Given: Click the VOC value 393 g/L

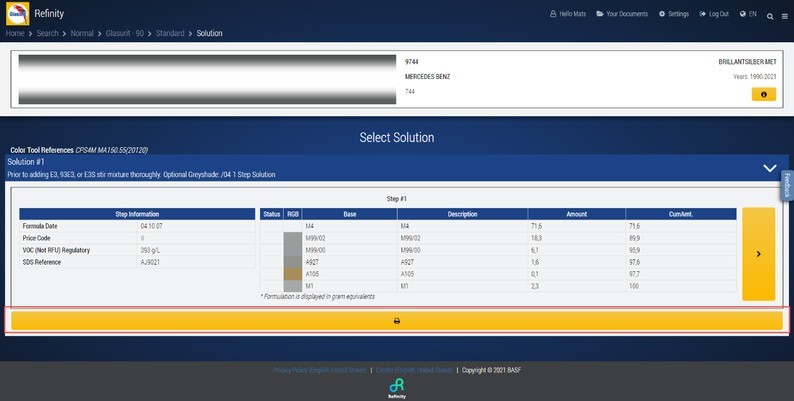Looking at the screenshot, I should coord(150,250).
